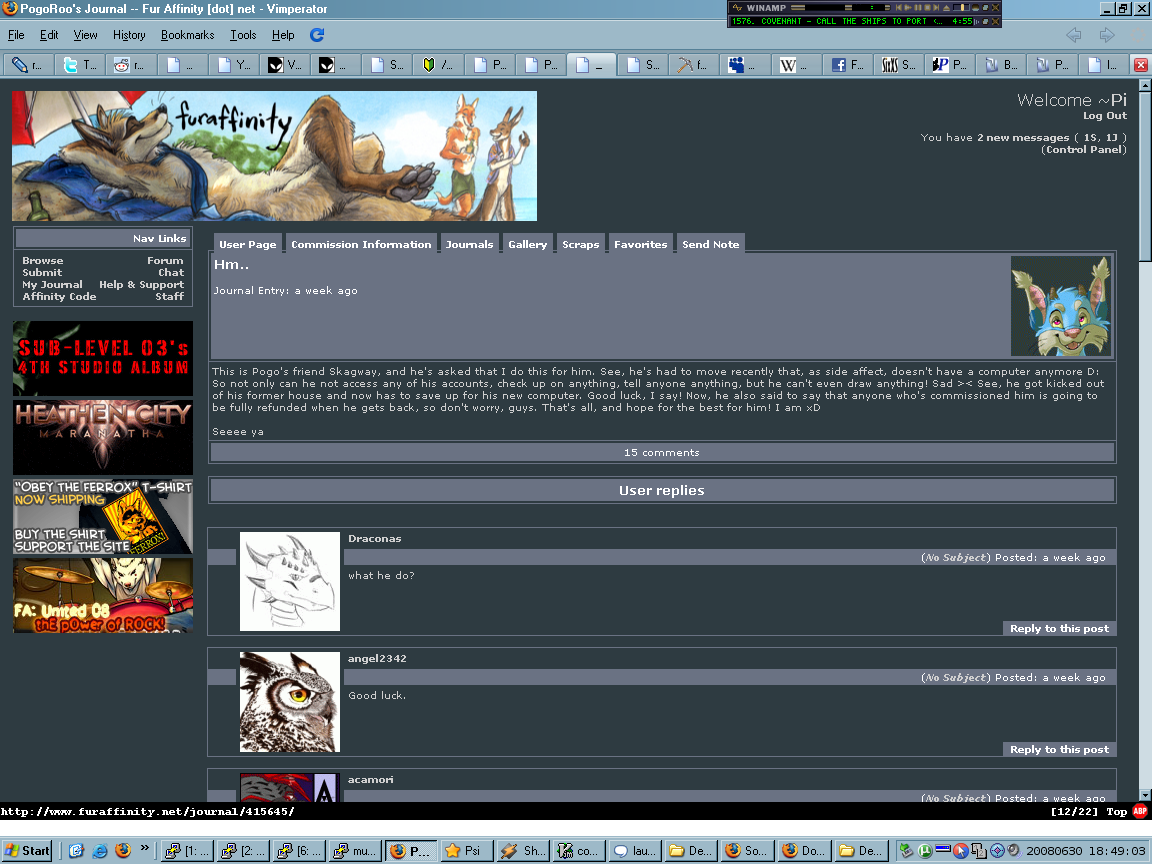1152x864 pixels.
Task: Click the angel2342 username
Action: (377, 658)
